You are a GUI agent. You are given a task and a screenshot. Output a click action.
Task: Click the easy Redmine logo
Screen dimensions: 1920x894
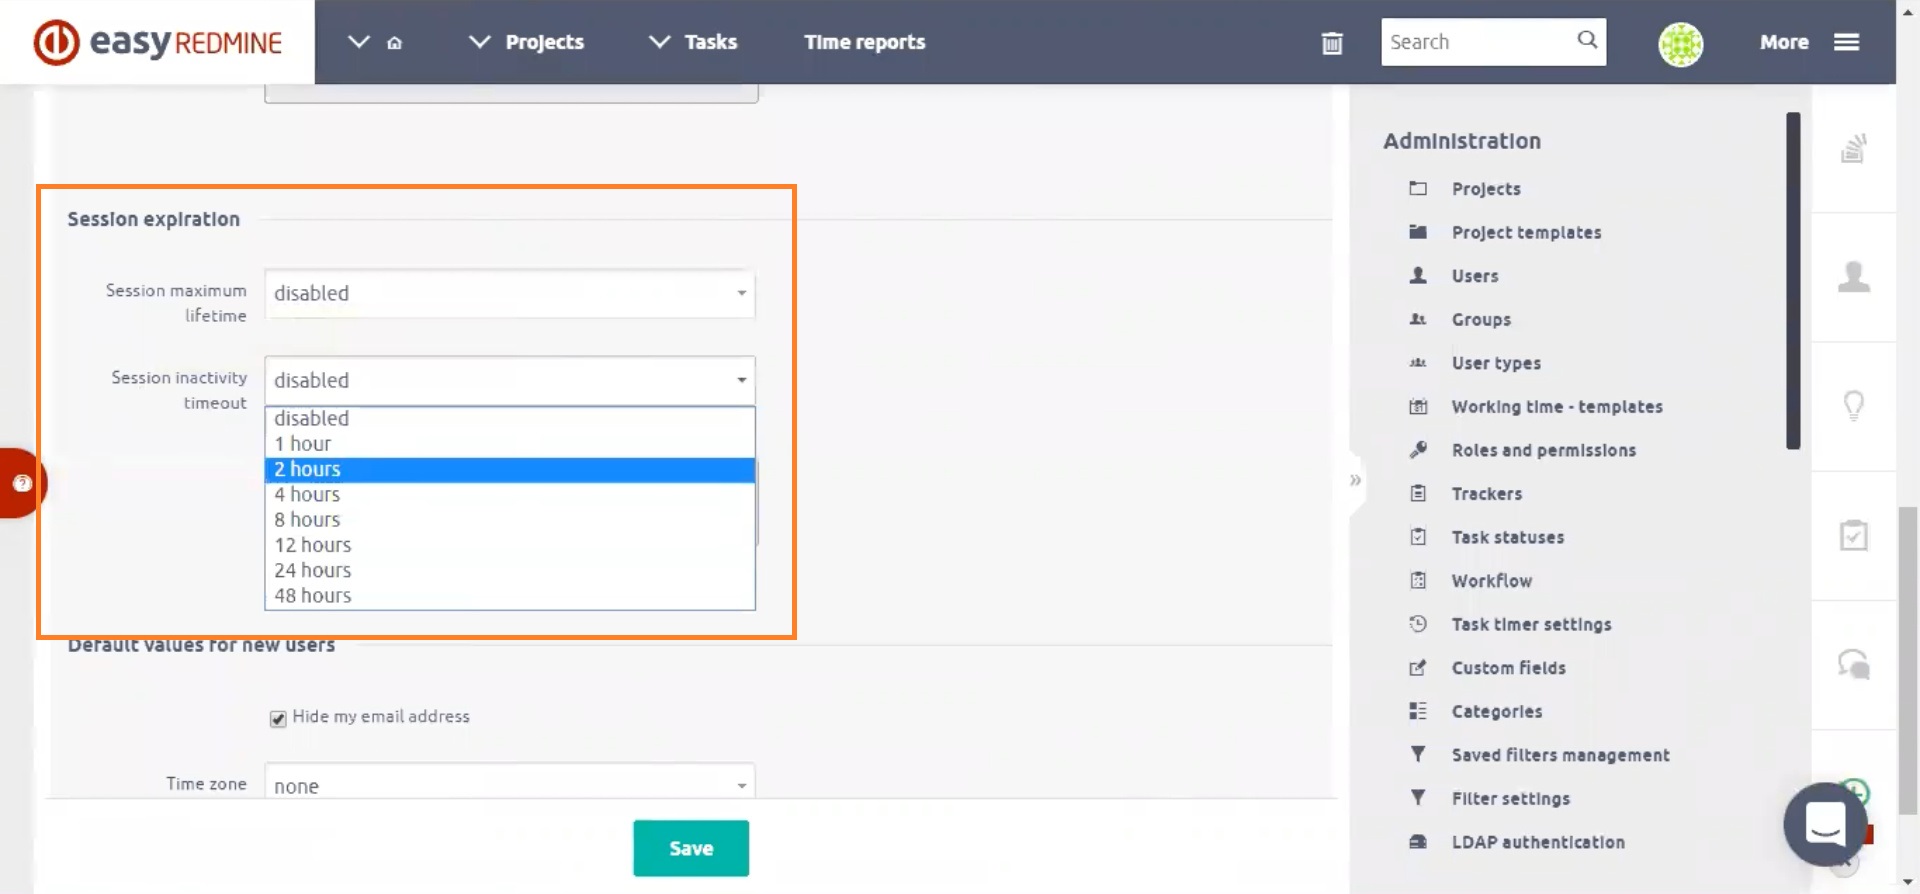tap(157, 42)
